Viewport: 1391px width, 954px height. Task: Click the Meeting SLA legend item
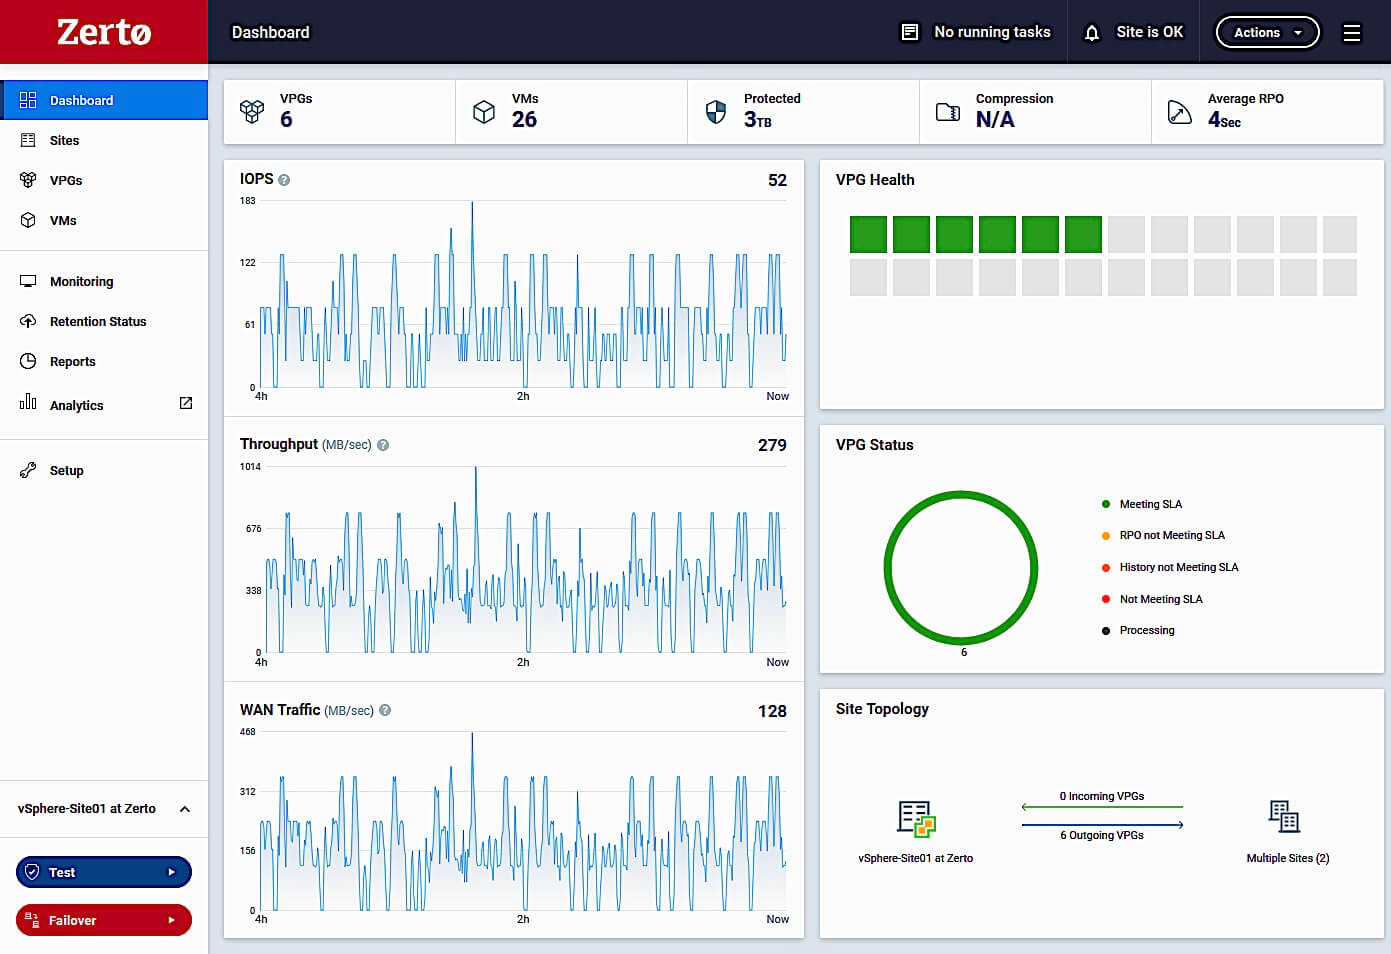pos(1142,504)
